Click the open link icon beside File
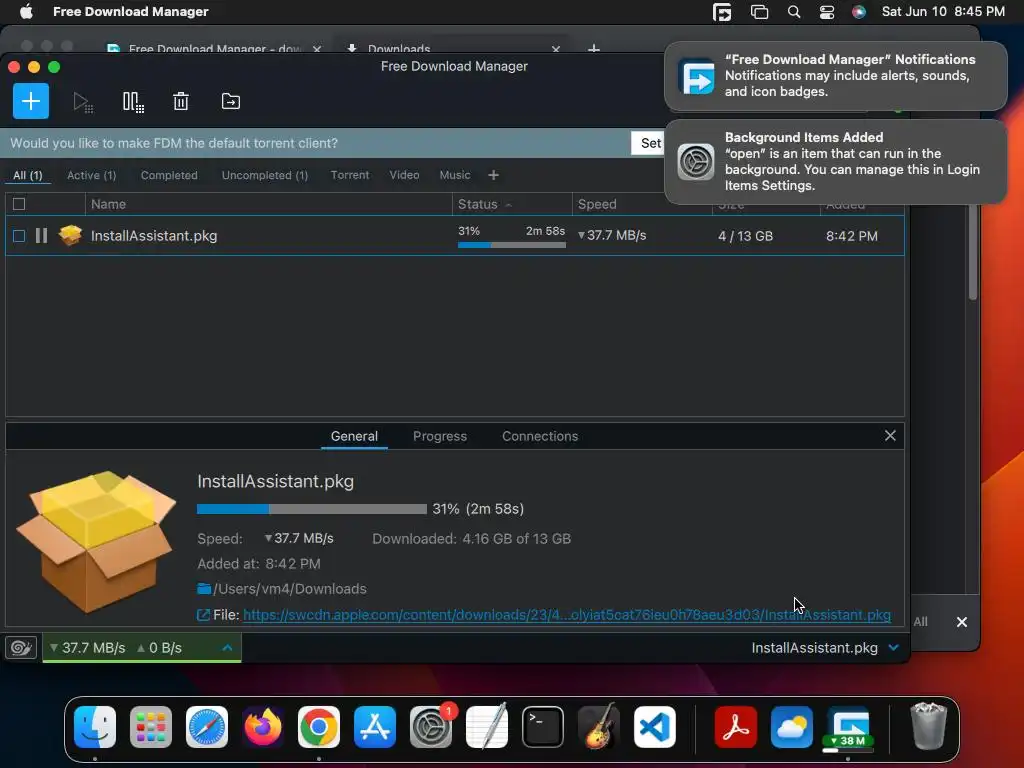 pos(203,615)
